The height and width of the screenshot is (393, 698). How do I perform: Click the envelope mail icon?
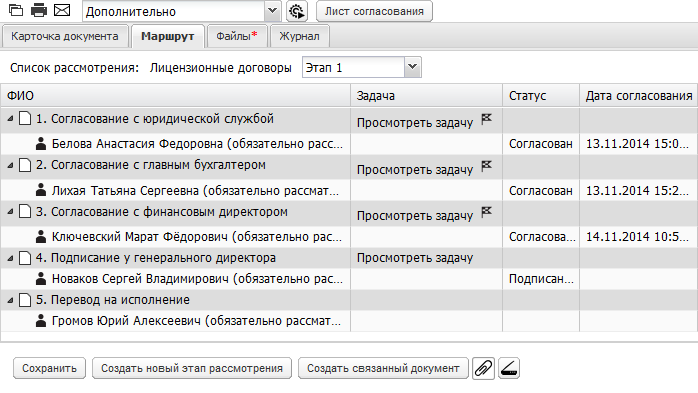point(62,10)
